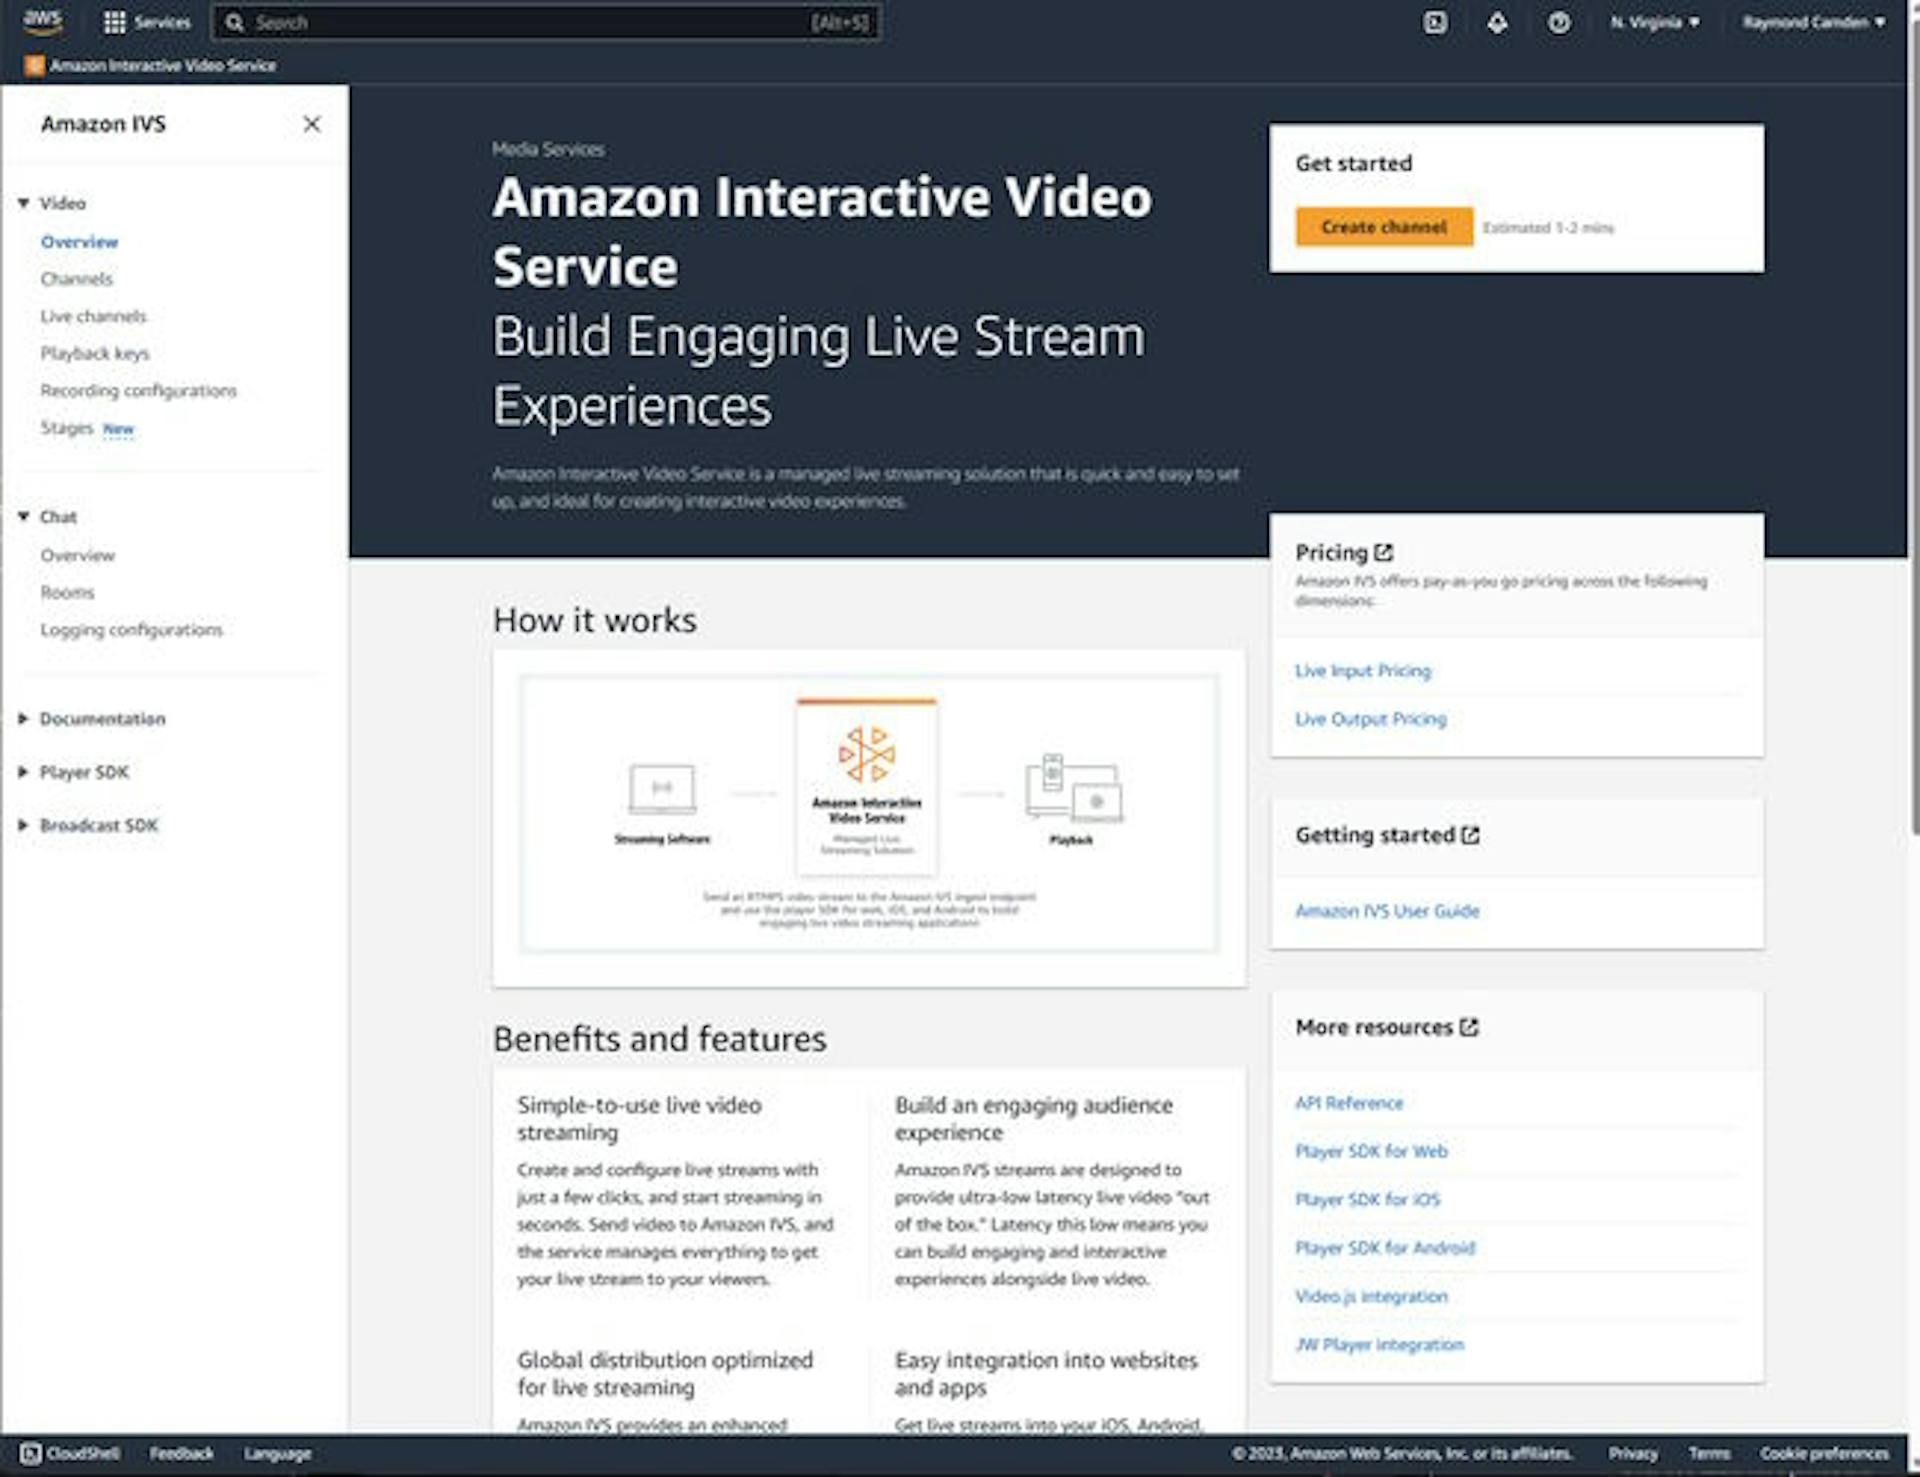Click the How it works diagram image
The height and width of the screenshot is (1477, 1920).
pos(869,813)
